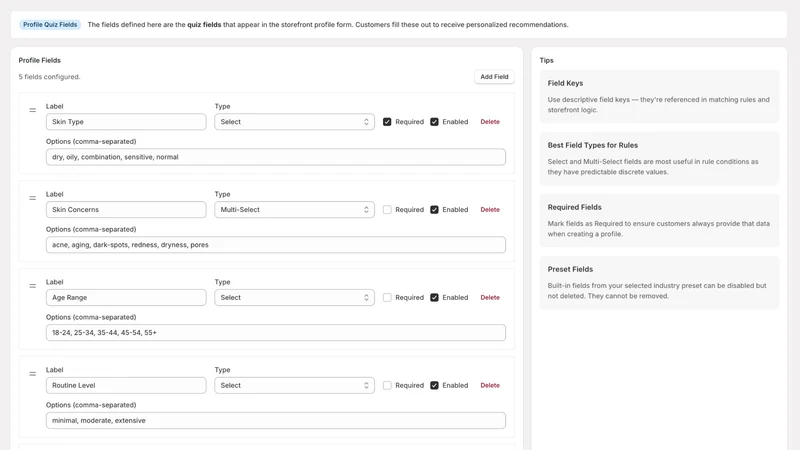Edit the Skin Concerns label input

pos(126,210)
